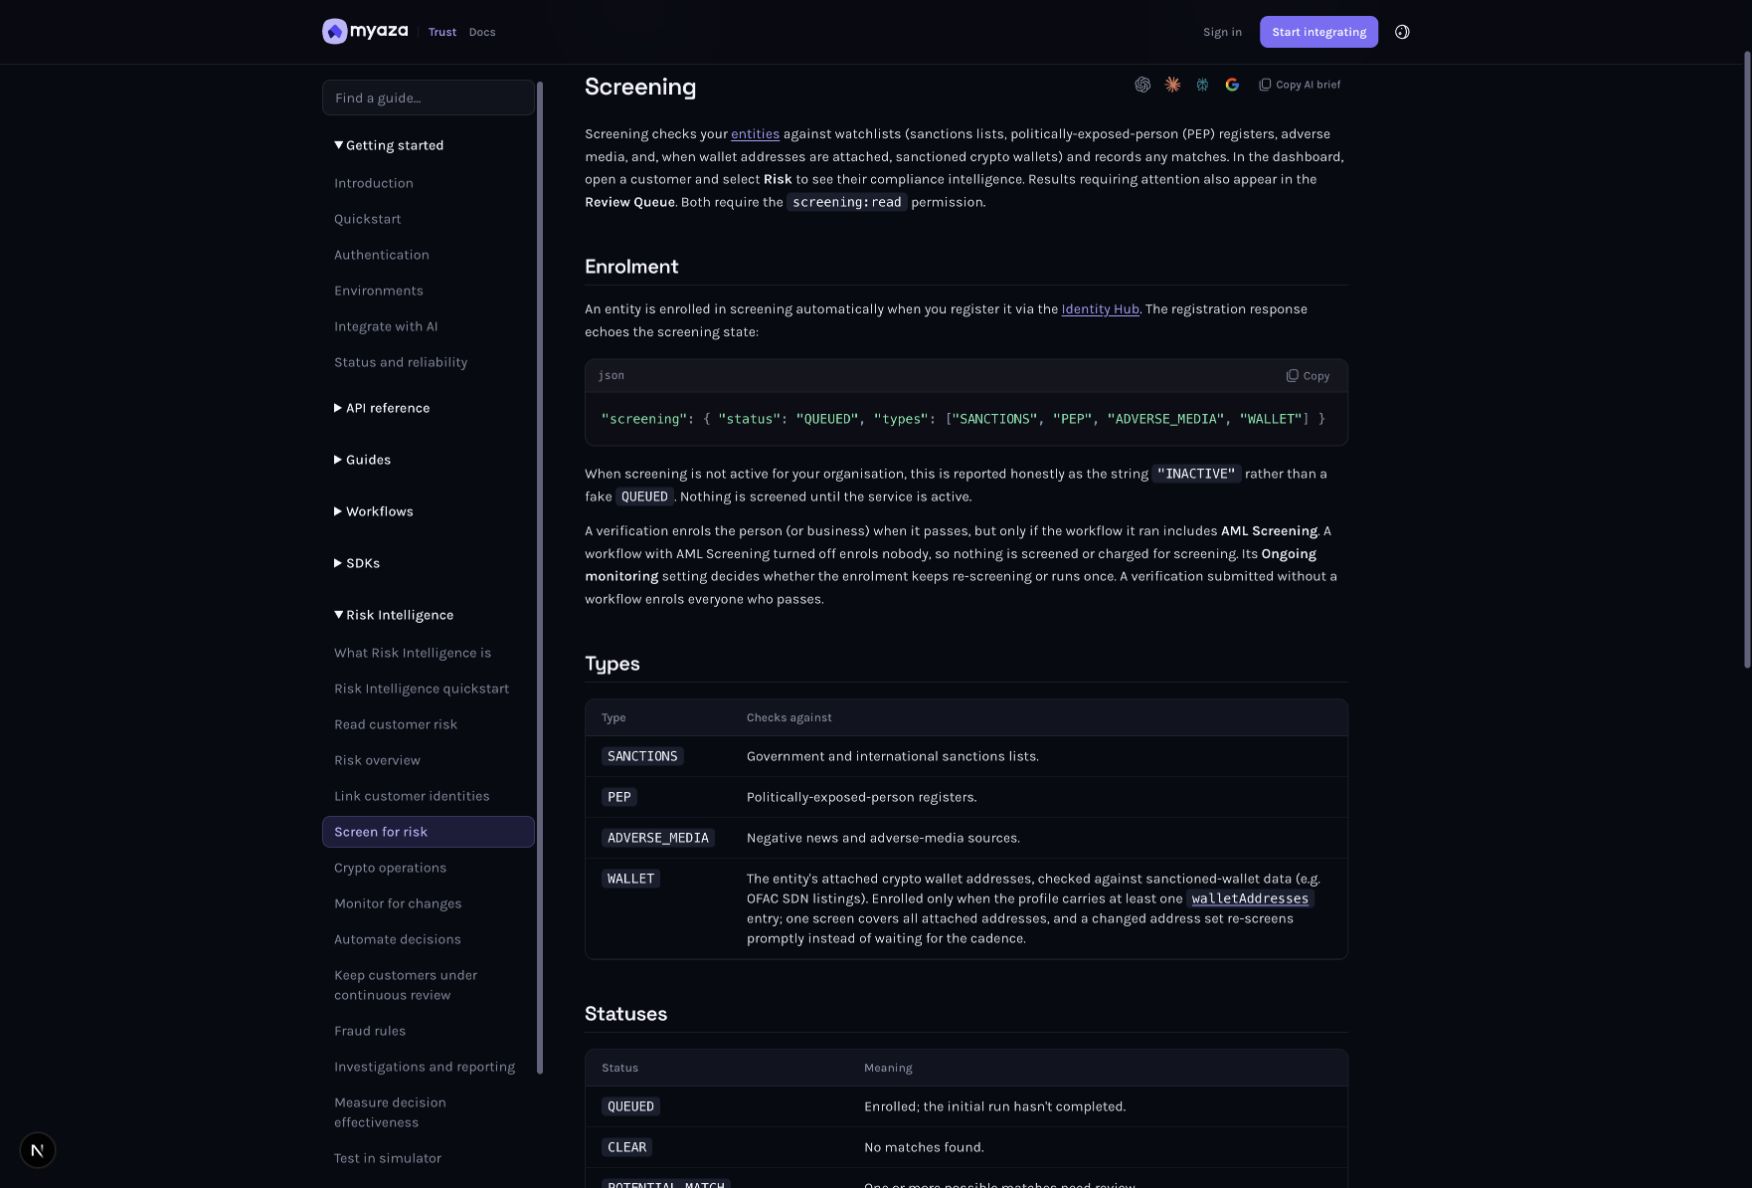Click the Sign in link
This screenshot has width=1752, height=1188.
[1222, 32]
